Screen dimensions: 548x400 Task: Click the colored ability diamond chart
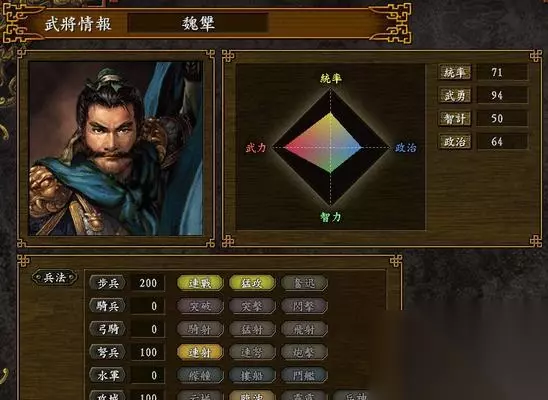pos(331,147)
